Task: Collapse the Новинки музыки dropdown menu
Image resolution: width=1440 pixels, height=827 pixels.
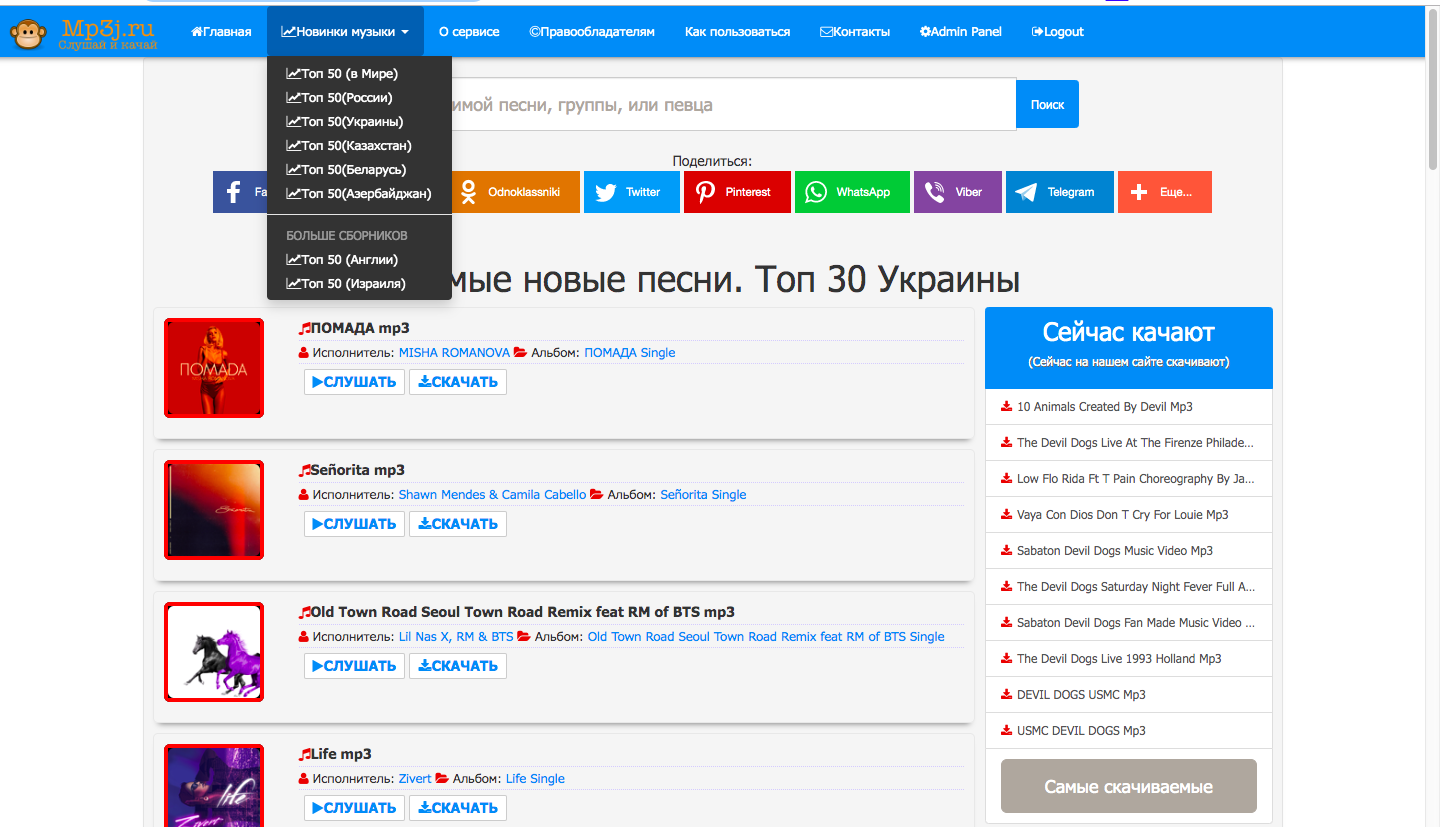Action: click(345, 32)
